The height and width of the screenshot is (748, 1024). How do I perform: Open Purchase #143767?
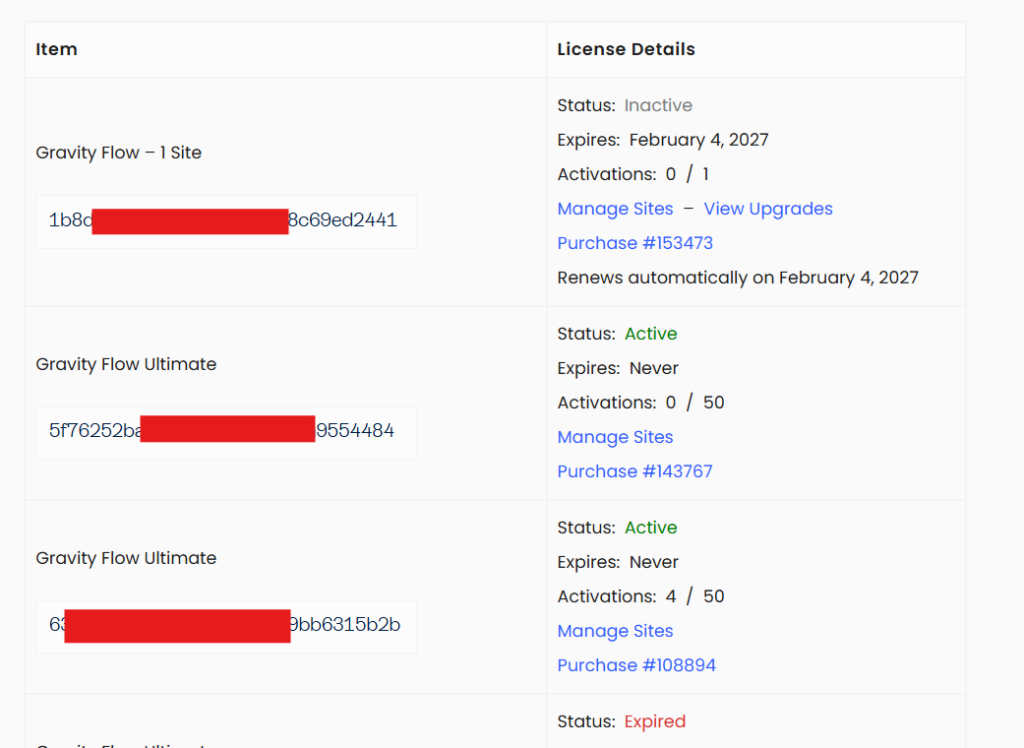(x=635, y=471)
